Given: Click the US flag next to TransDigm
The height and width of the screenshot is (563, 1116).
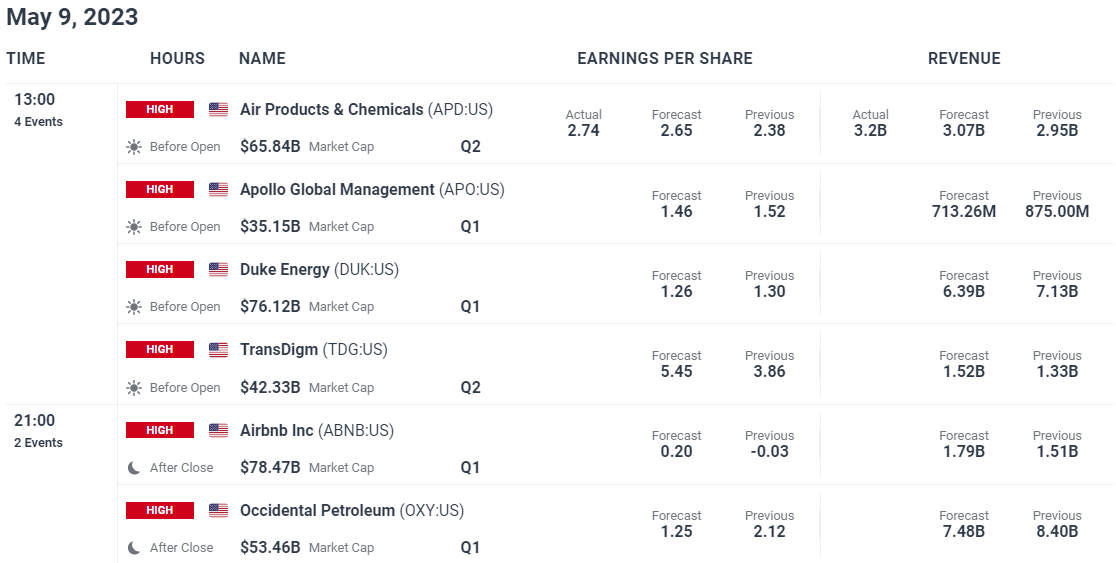Looking at the screenshot, I should [x=219, y=349].
